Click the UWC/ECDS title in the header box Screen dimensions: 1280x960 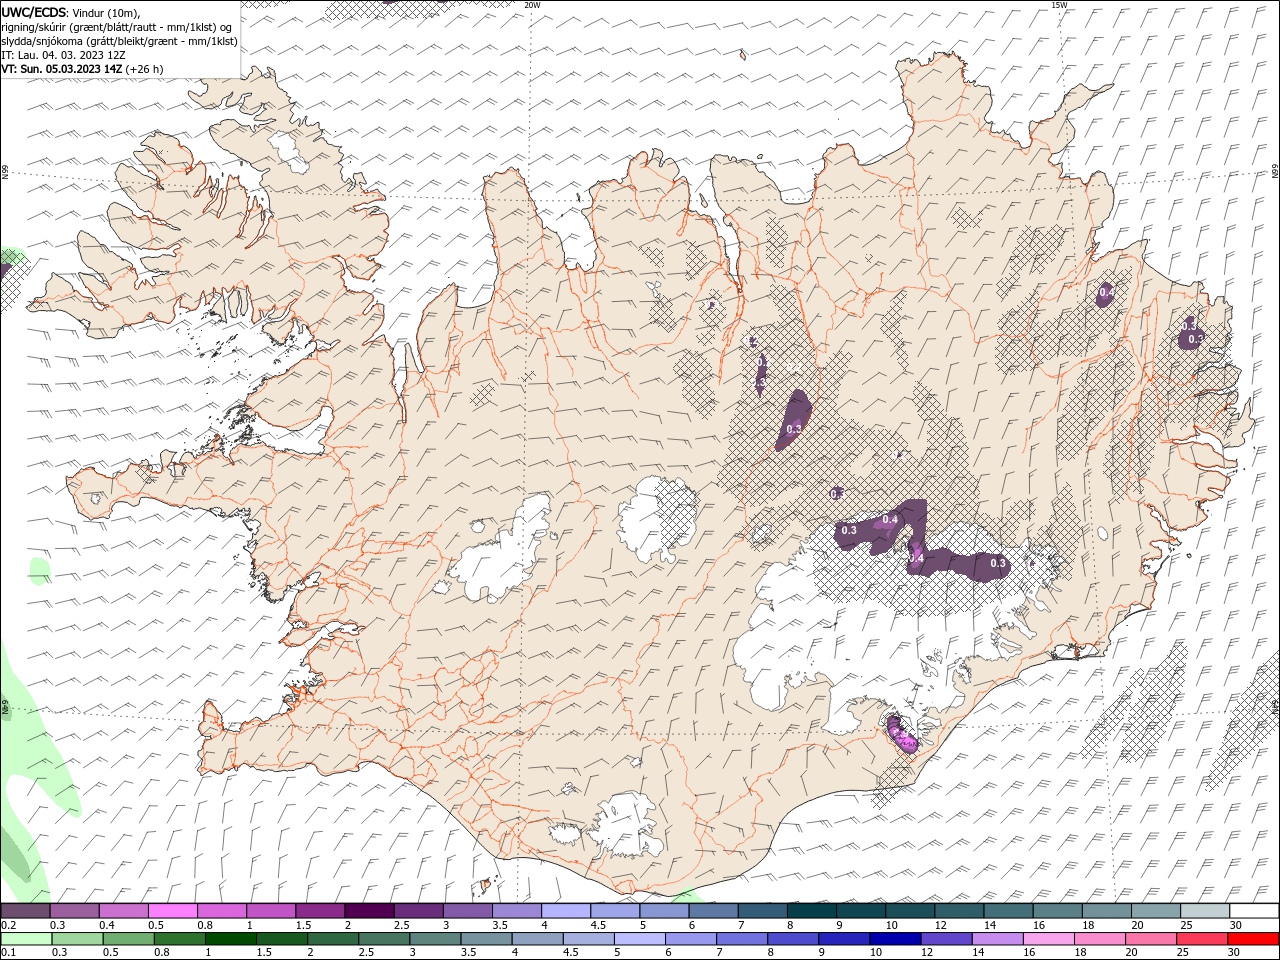[x=34, y=12]
